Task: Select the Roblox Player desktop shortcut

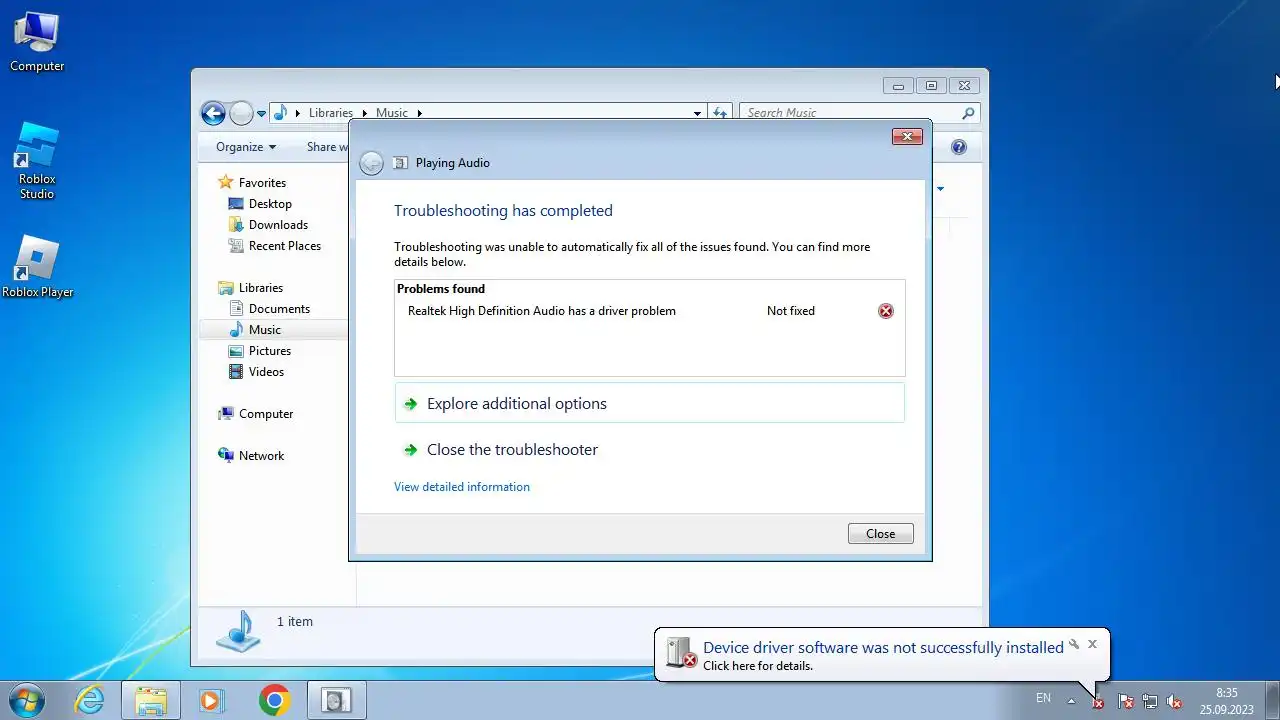Action: click(37, 267)
